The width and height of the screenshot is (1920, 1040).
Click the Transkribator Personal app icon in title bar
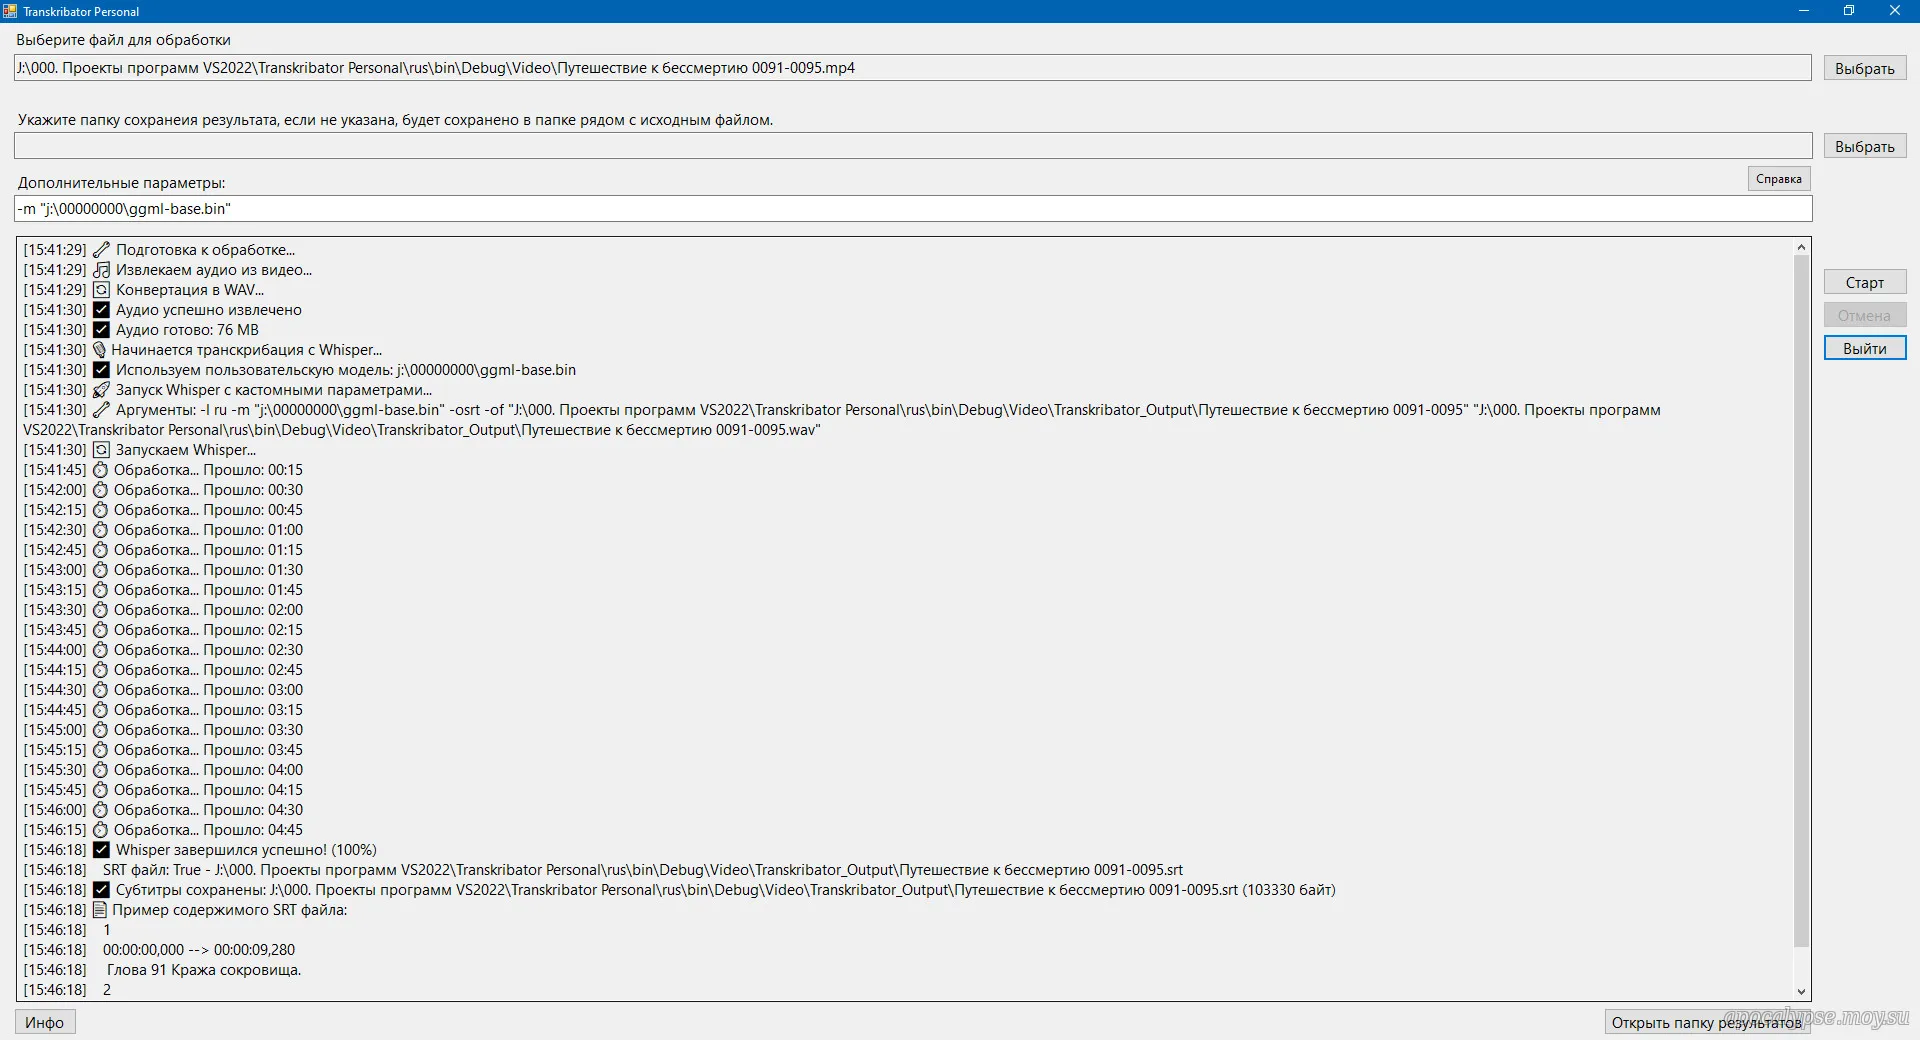(10, 11)
